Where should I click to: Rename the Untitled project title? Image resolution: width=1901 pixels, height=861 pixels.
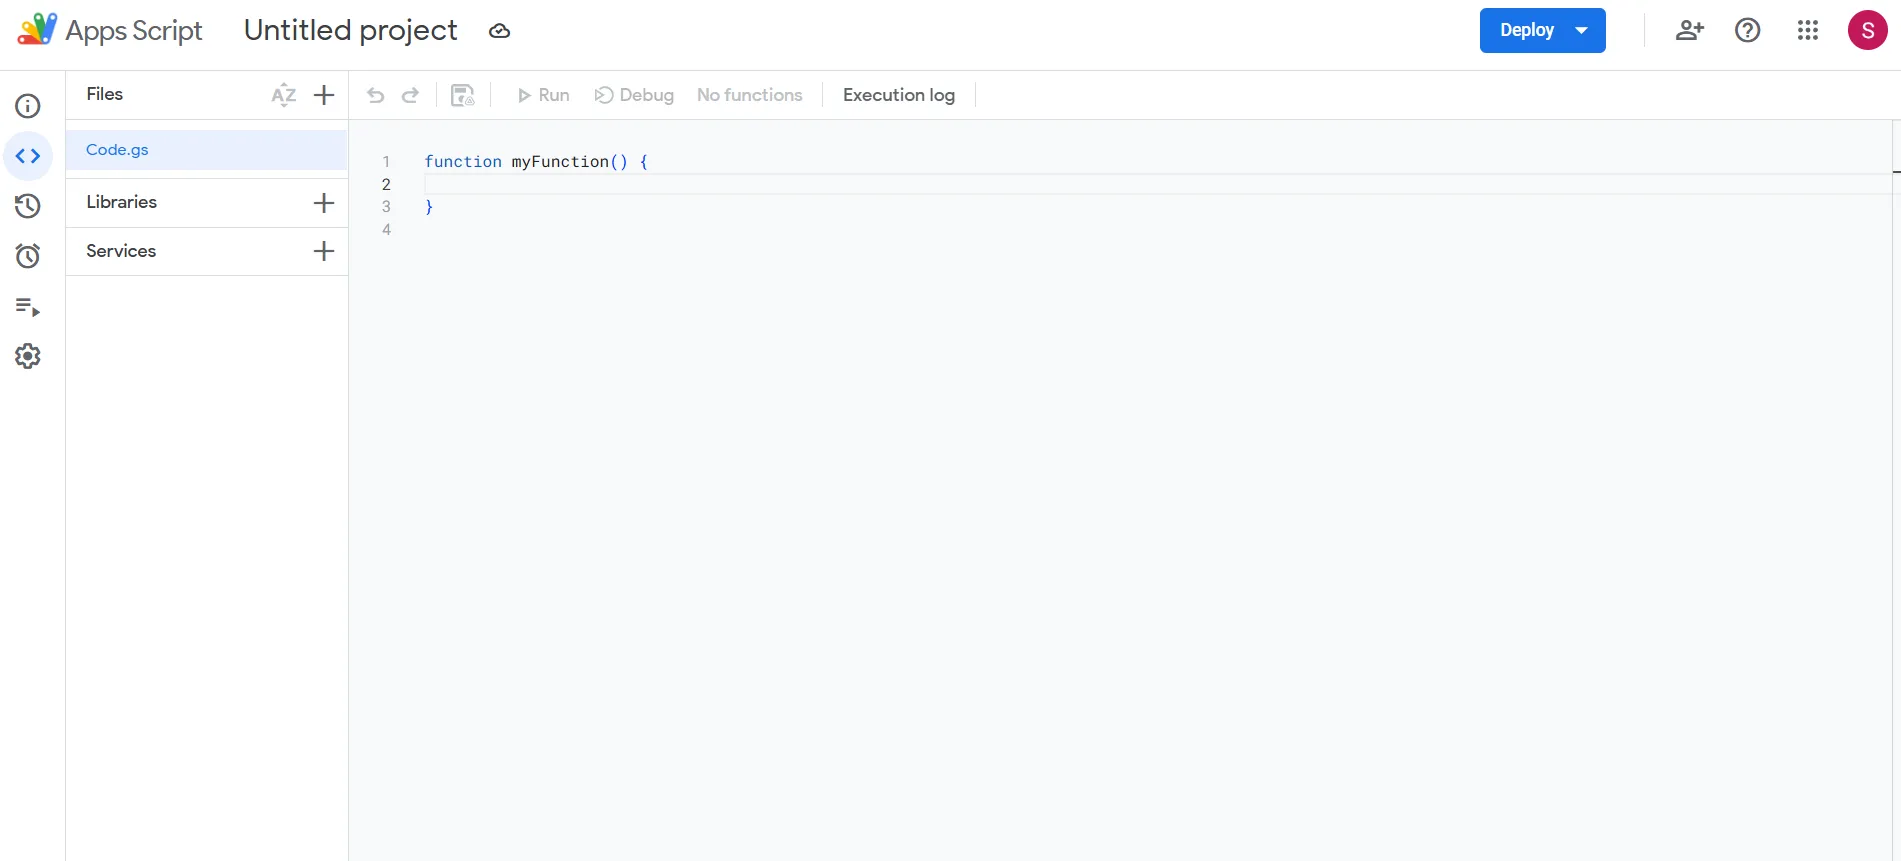pos(351,30)
